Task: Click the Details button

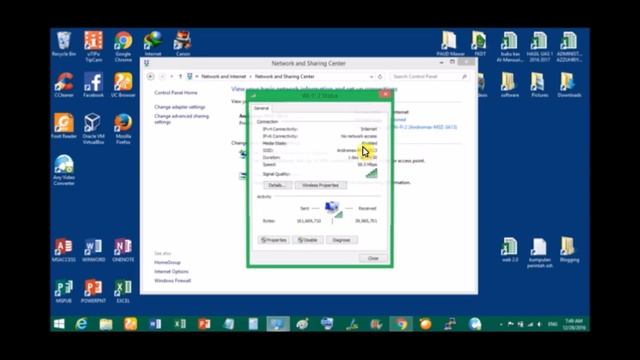Action: (x=278, y=185)
